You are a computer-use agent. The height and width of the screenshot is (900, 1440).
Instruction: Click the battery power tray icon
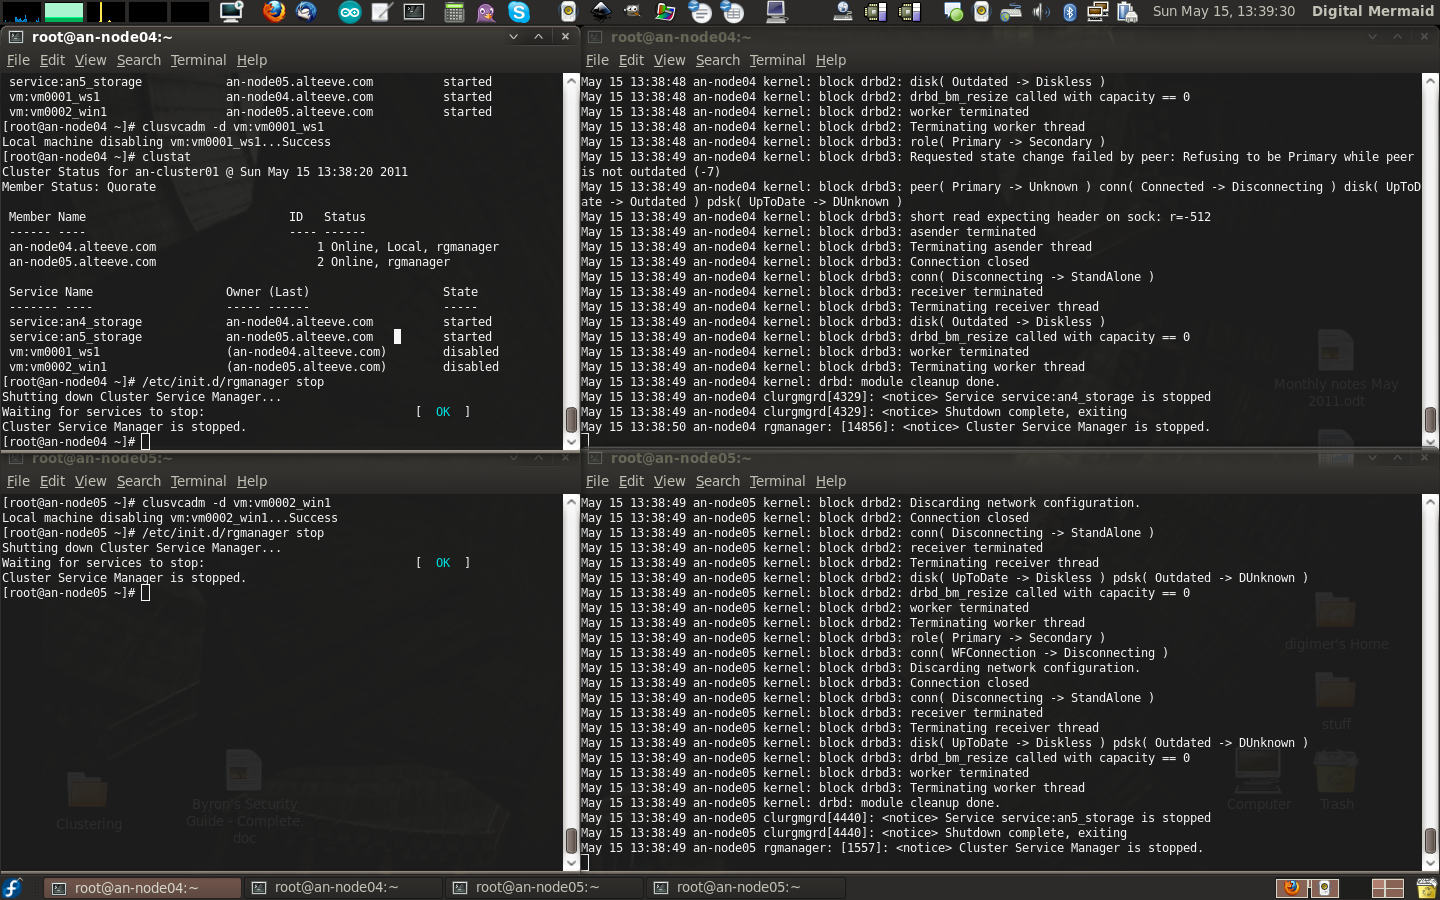1127,12
